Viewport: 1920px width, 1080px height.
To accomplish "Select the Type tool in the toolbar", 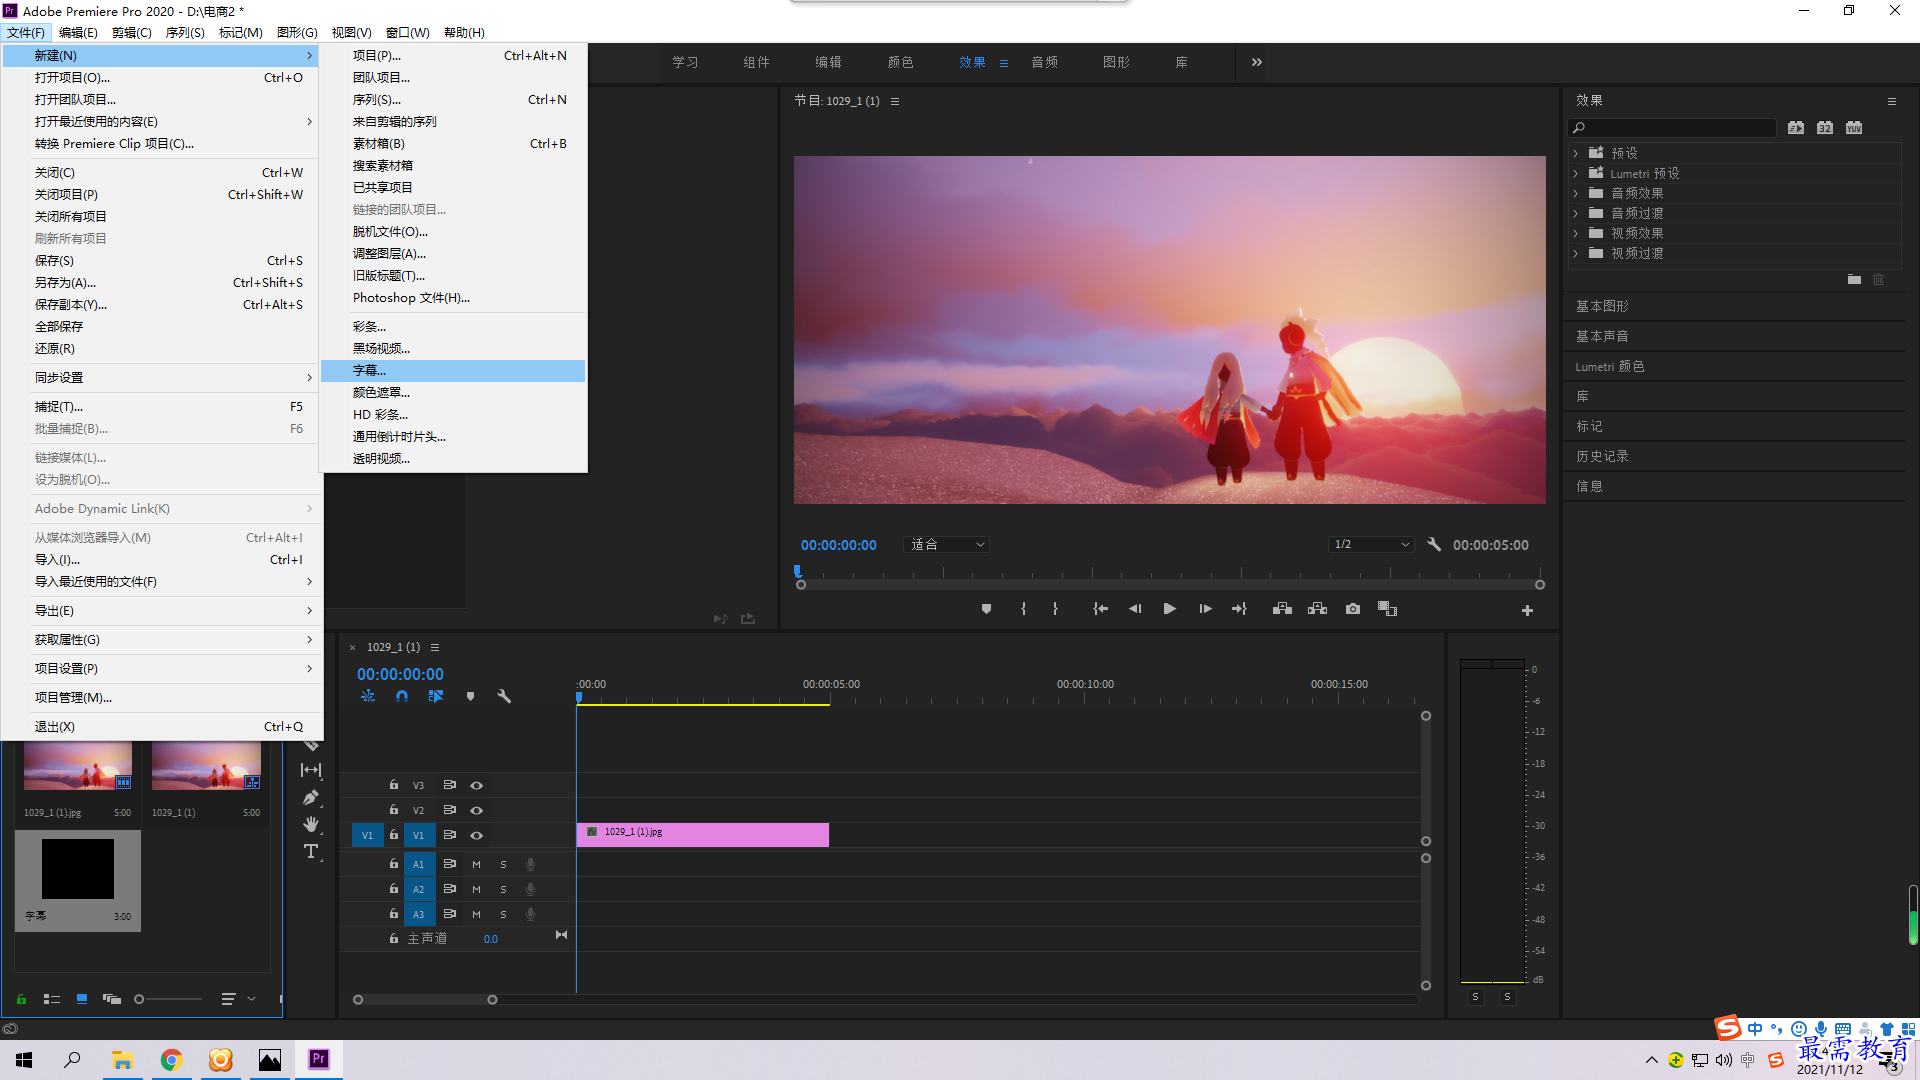I will click(311, 852).
